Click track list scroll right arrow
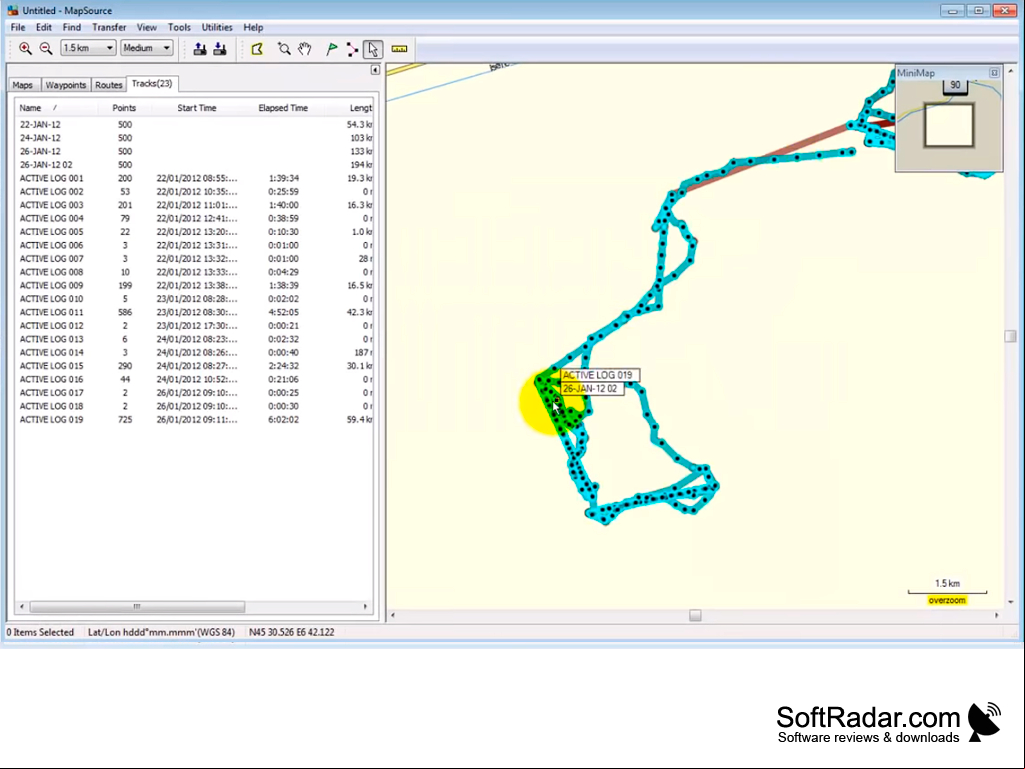This screenshot has width=1025, height=769. [365, 607]
